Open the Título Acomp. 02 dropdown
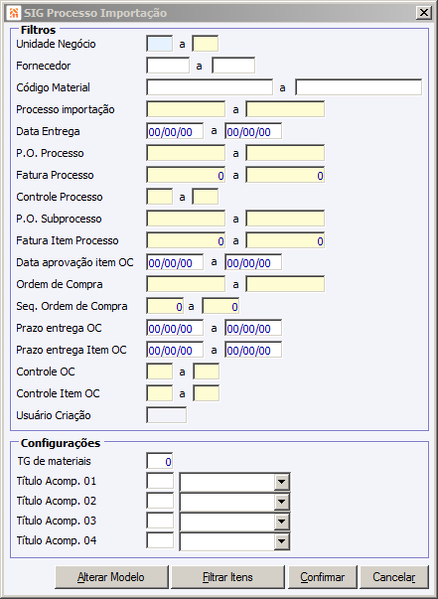Screen dimensions: 438x599 click(x=281, y=502)
